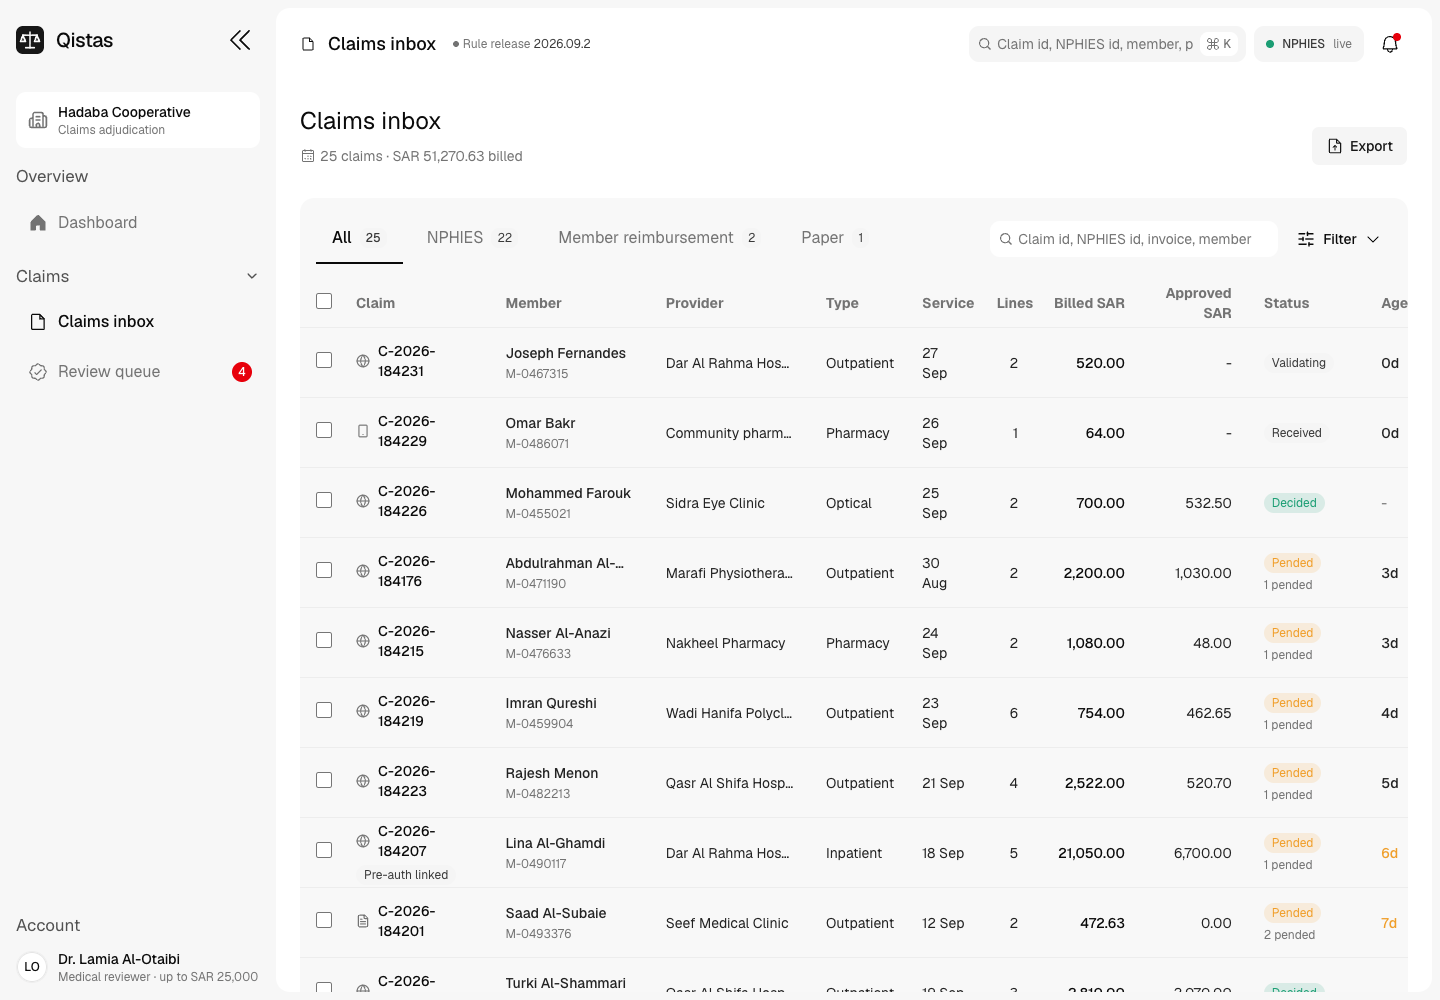The height and width of the screenshot is (1000, 1440).
Task: Open Dr. Lamia Al-Otaibi account profile
Action: 138,967
